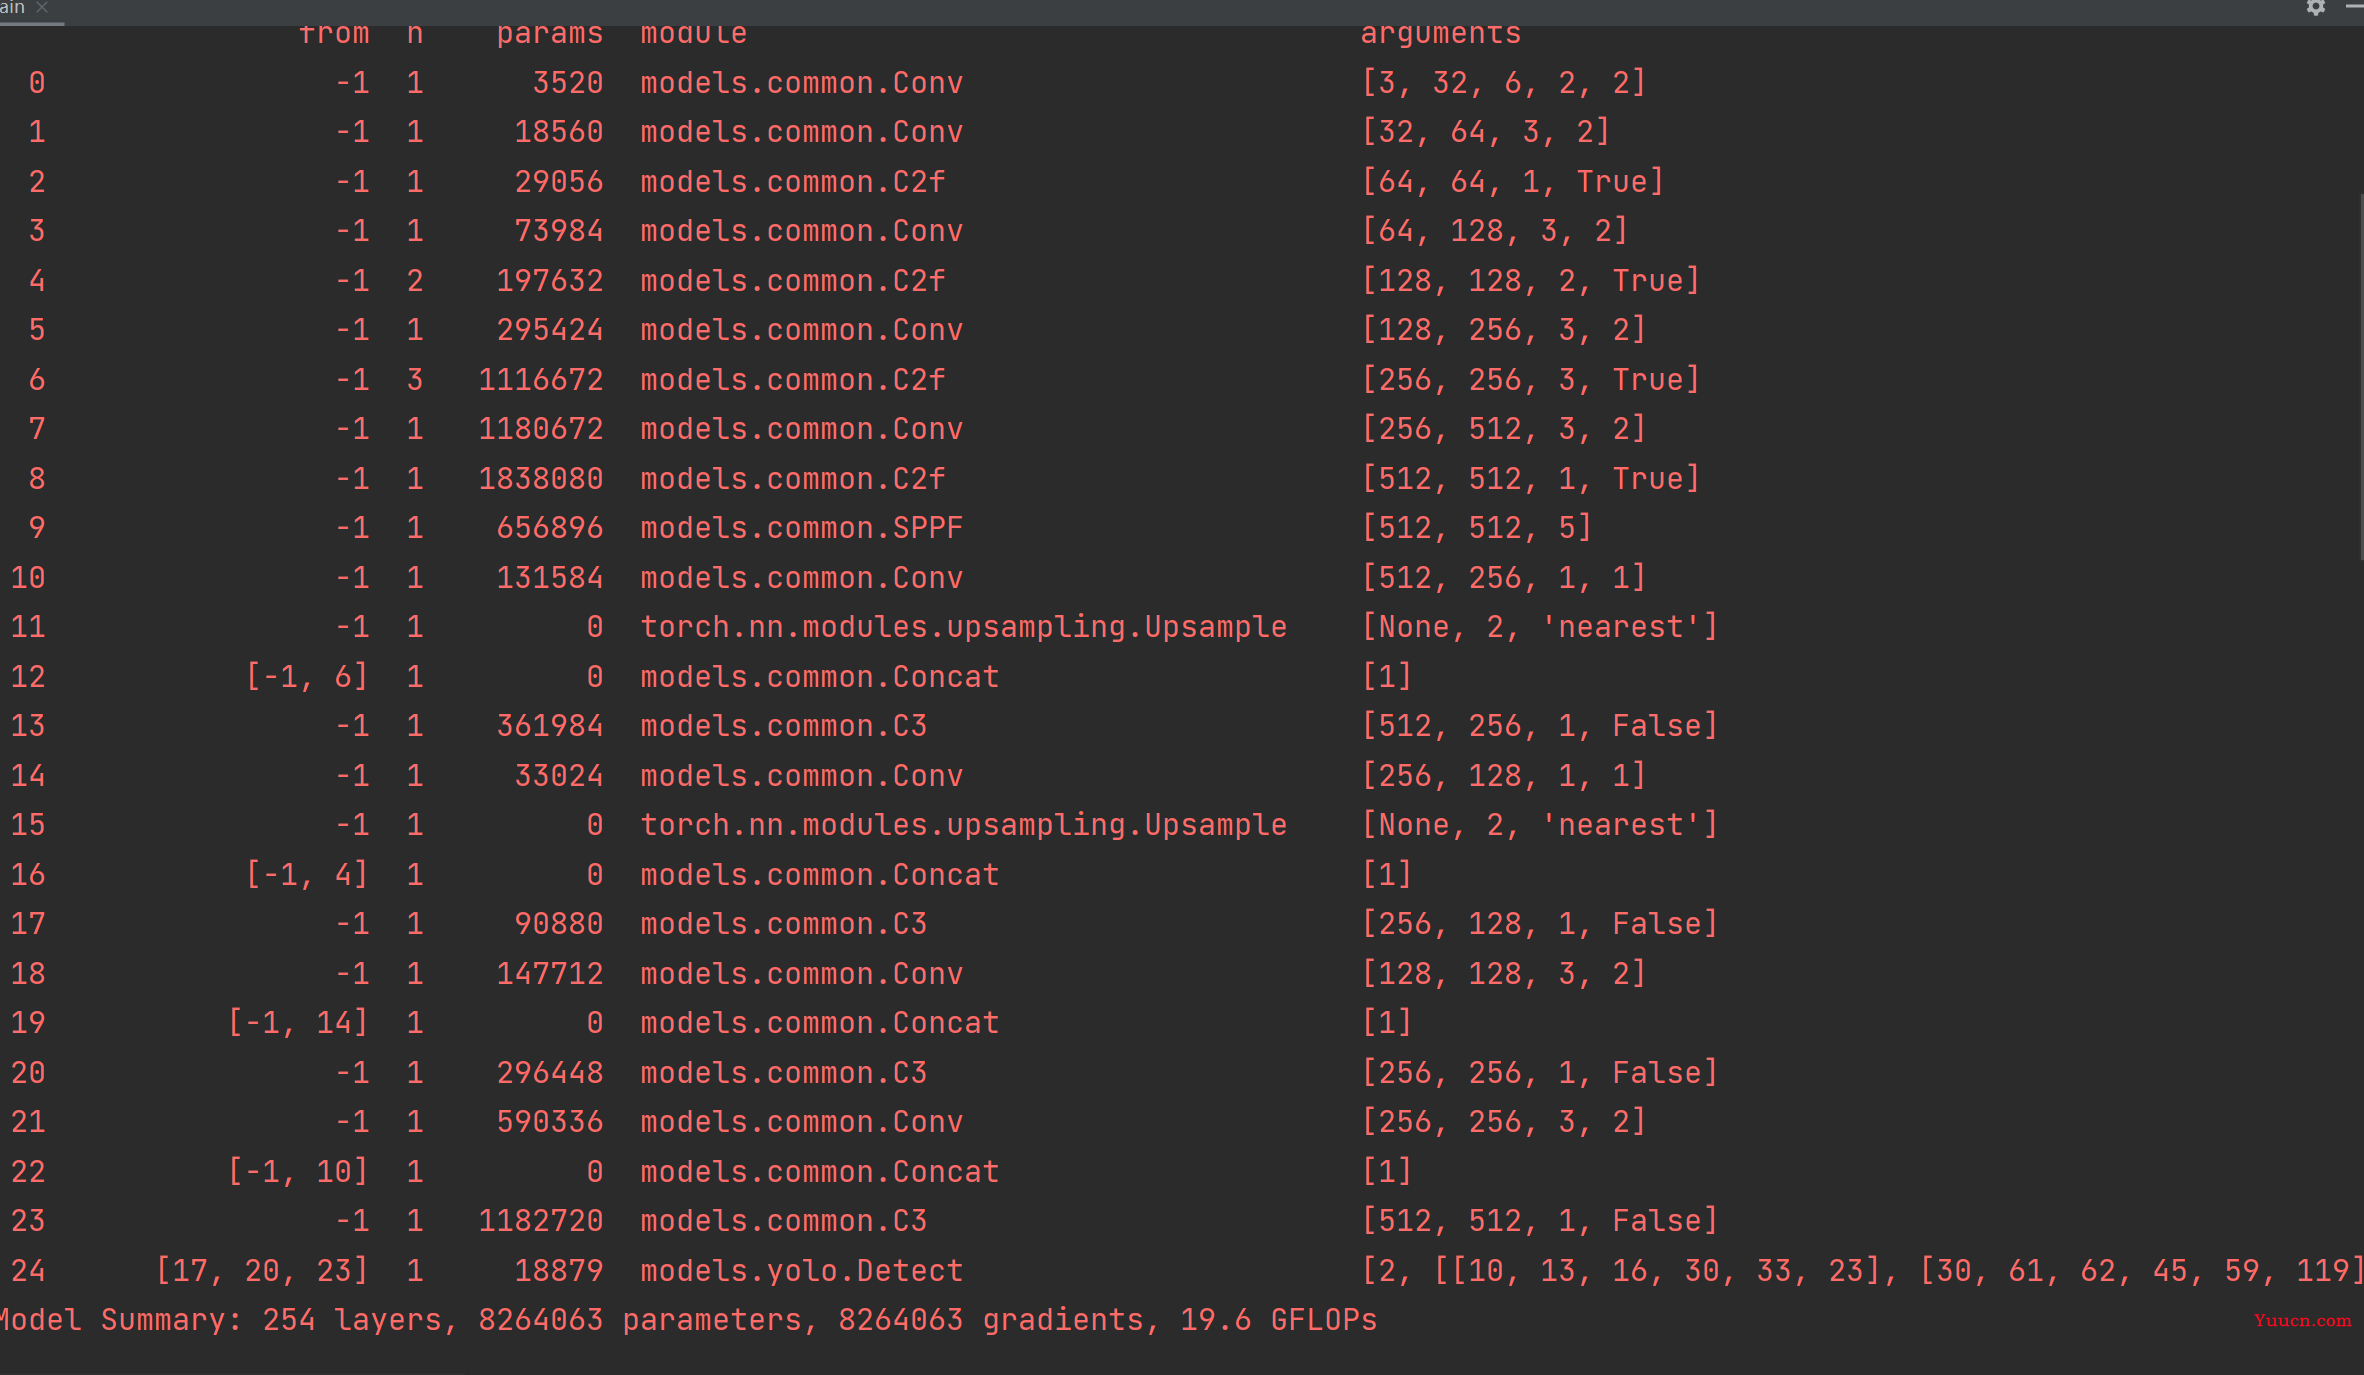
Task: Click models.common.SPPF in row 9
Action: (x=801, y=528)
